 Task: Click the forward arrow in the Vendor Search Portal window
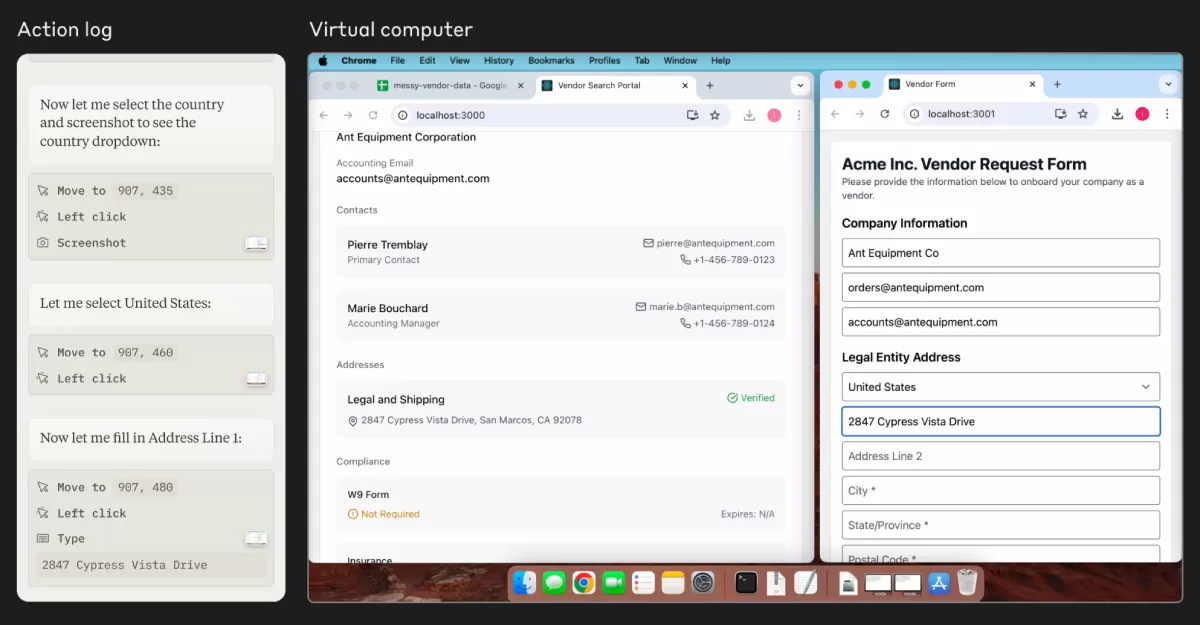click(x=348, y=115)
